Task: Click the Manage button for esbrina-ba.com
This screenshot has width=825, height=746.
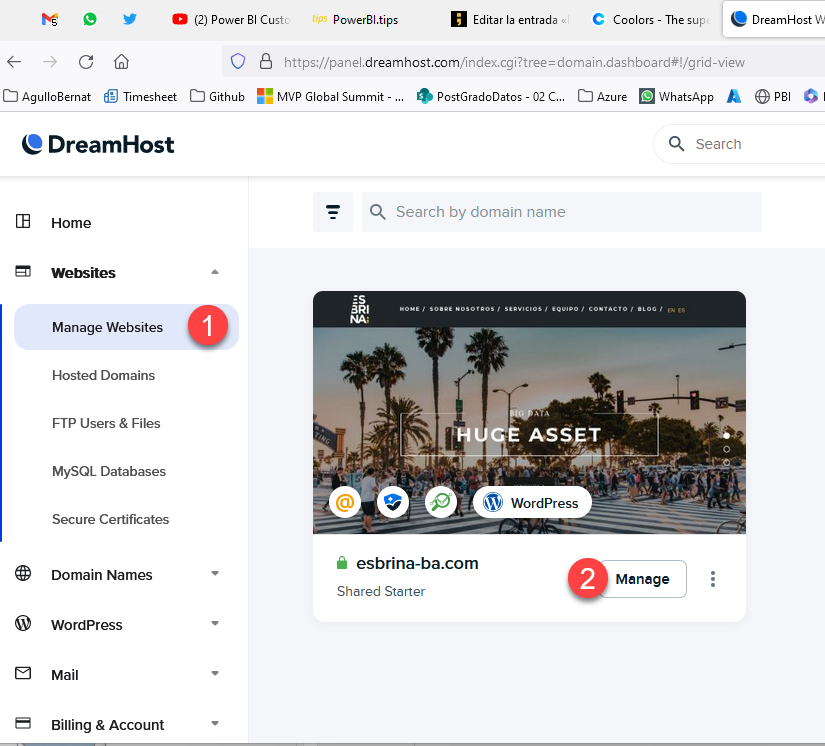Action: point(642,579)
